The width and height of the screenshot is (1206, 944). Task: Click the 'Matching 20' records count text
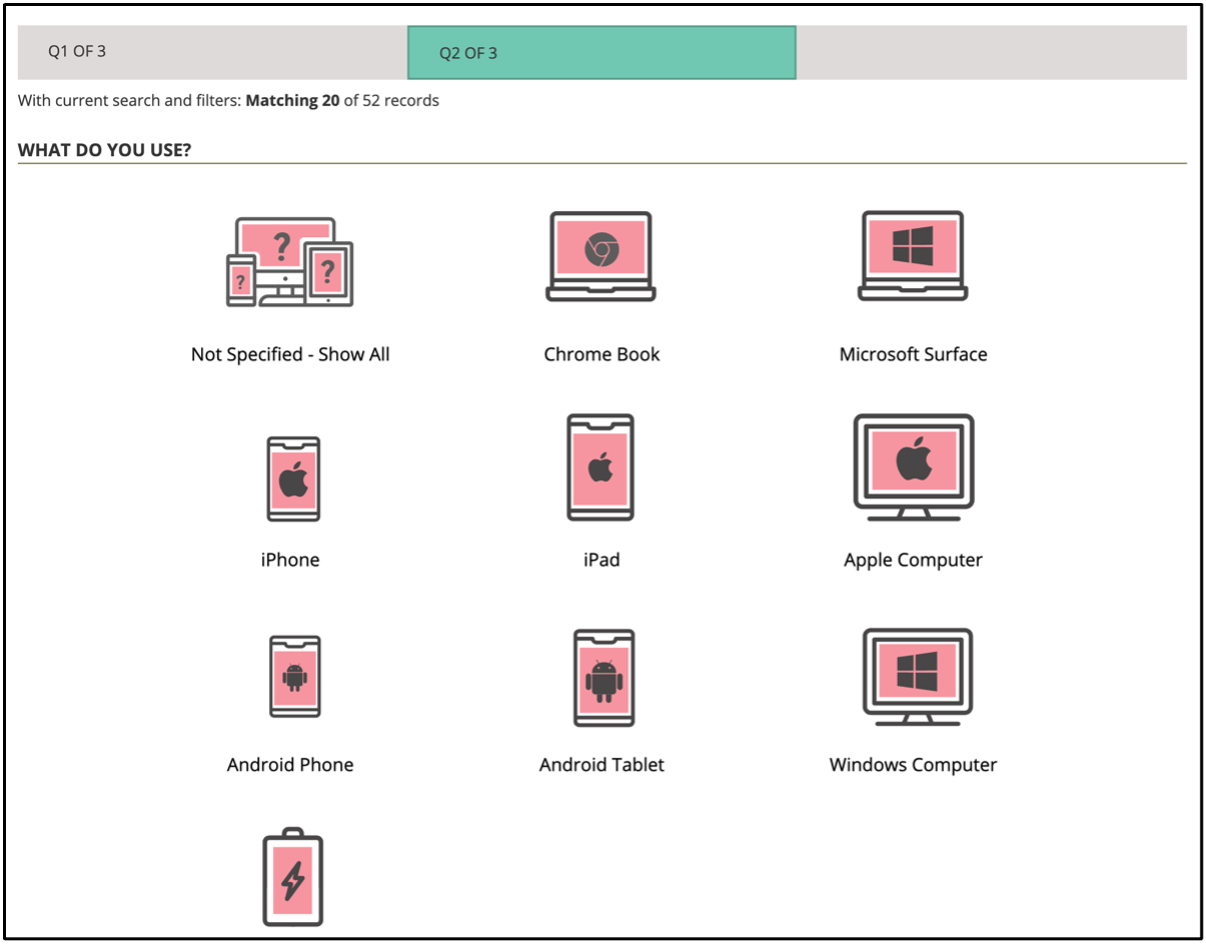coord(293,100)
